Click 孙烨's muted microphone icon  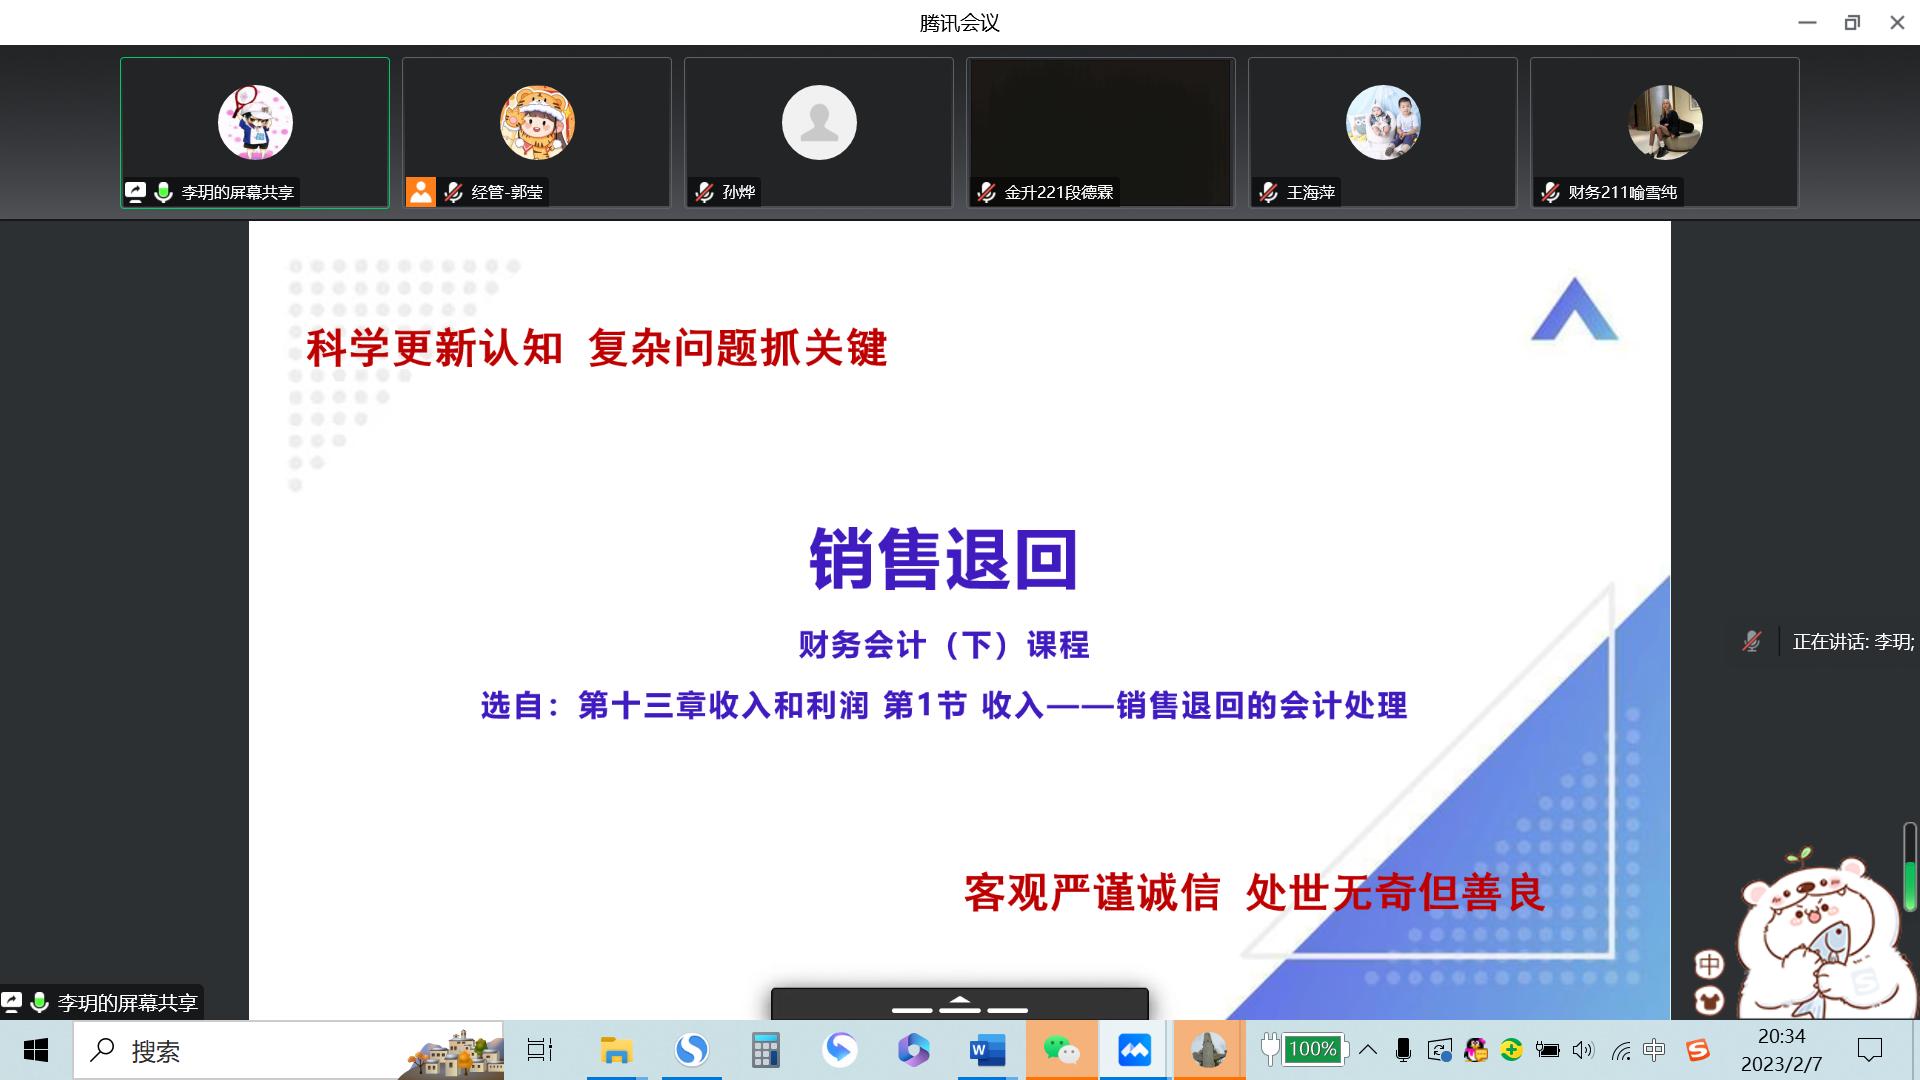[x=705, y=192]
